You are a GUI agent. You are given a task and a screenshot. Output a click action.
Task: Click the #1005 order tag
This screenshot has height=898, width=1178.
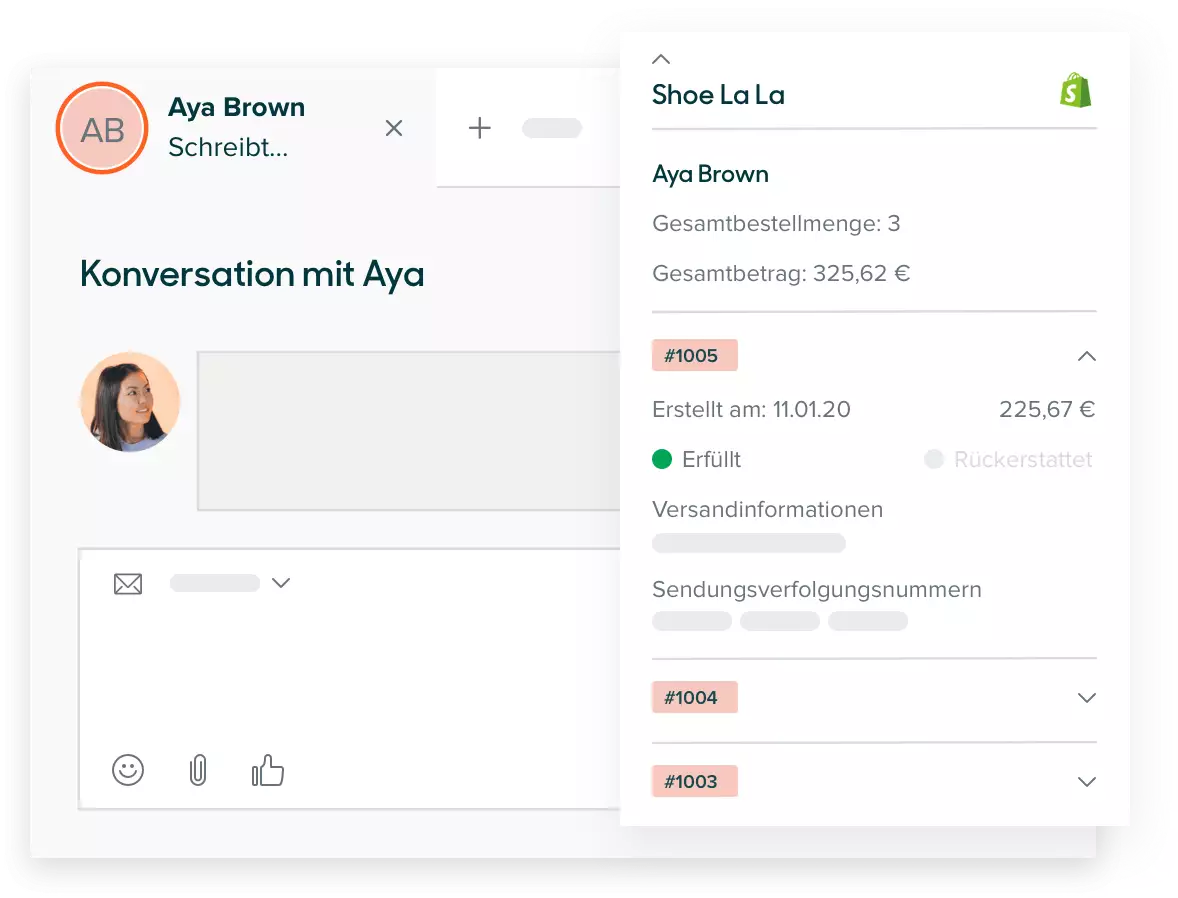pos(695,355)
